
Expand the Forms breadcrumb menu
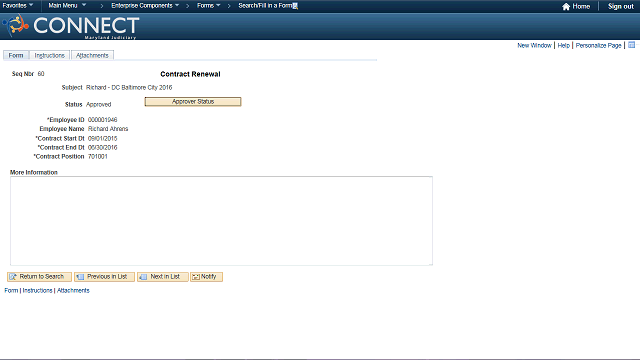pyautogui.click(x=209, y=6)
